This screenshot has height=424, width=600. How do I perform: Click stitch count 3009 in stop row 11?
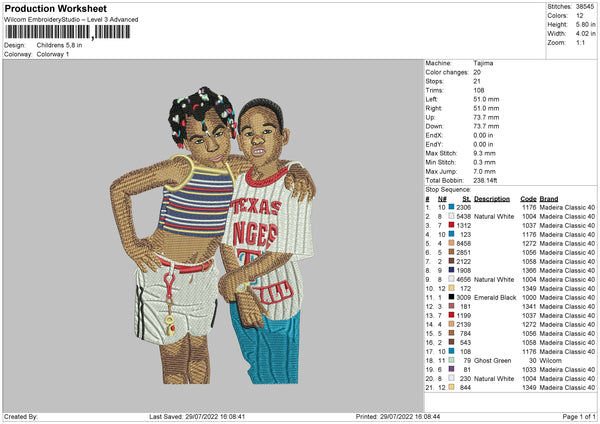[463, 298]
